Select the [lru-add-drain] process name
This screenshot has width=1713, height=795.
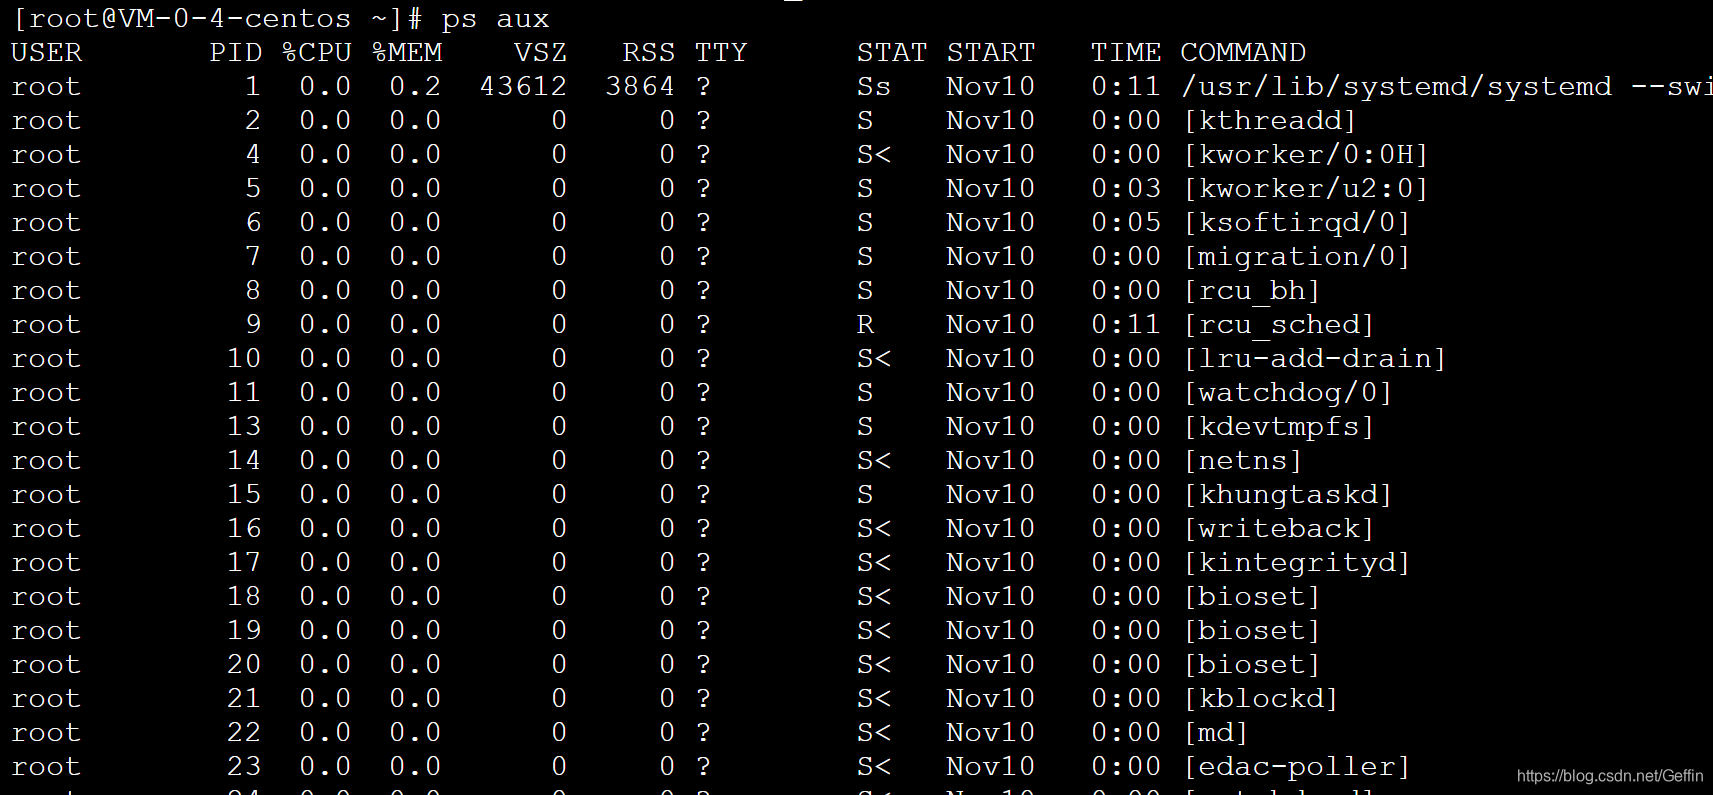(1315, 358)
